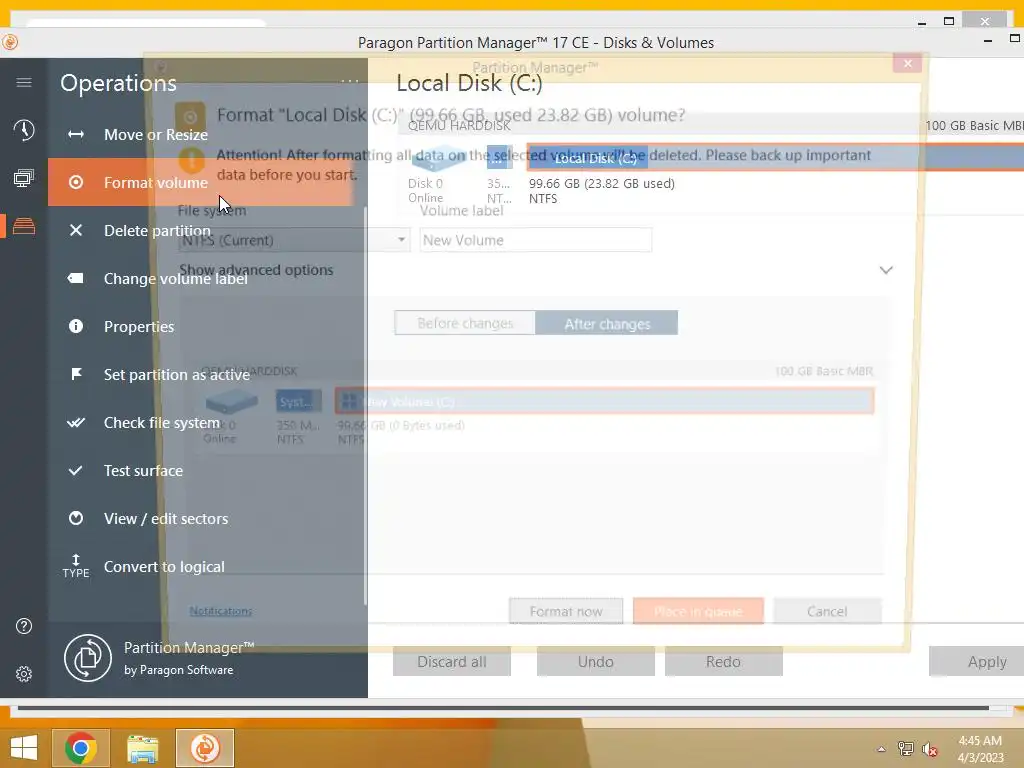Switch to Before changes tab
This screenshot has width=1024, height=768.
point(465,323)
